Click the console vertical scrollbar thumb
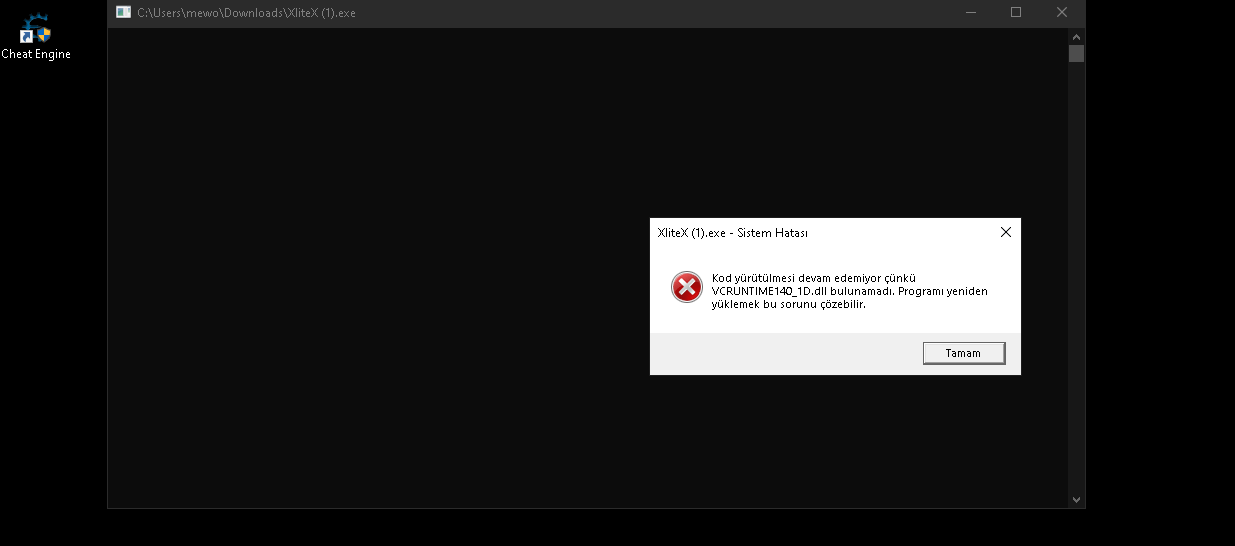1235x546 pixels. [1076, 53]
